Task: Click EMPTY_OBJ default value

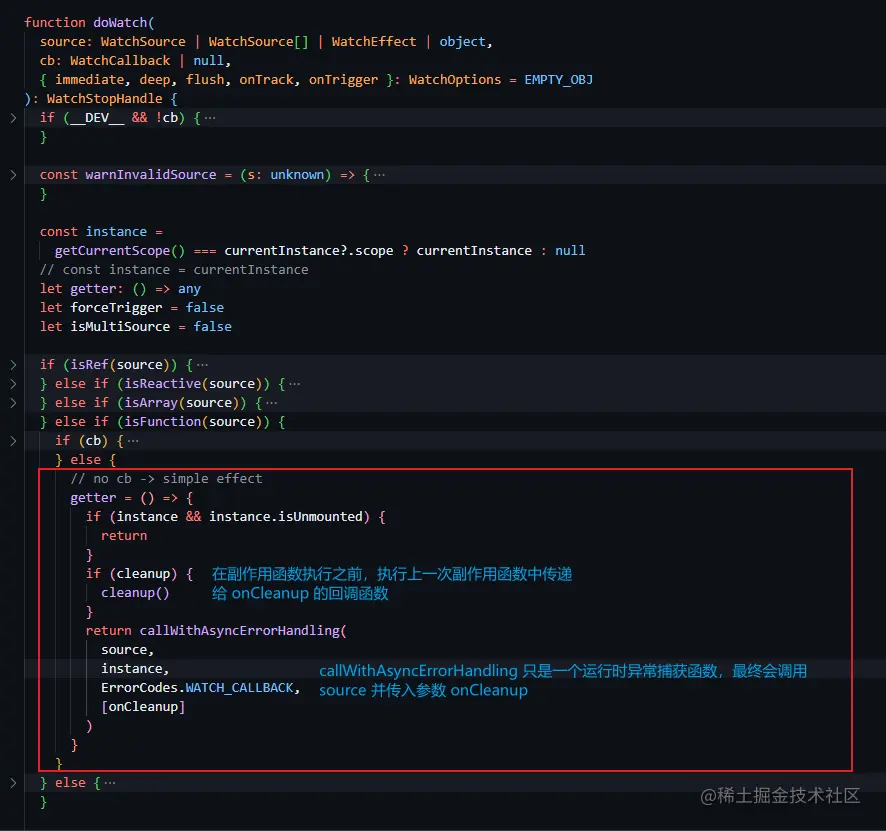Action: [558, 80]
